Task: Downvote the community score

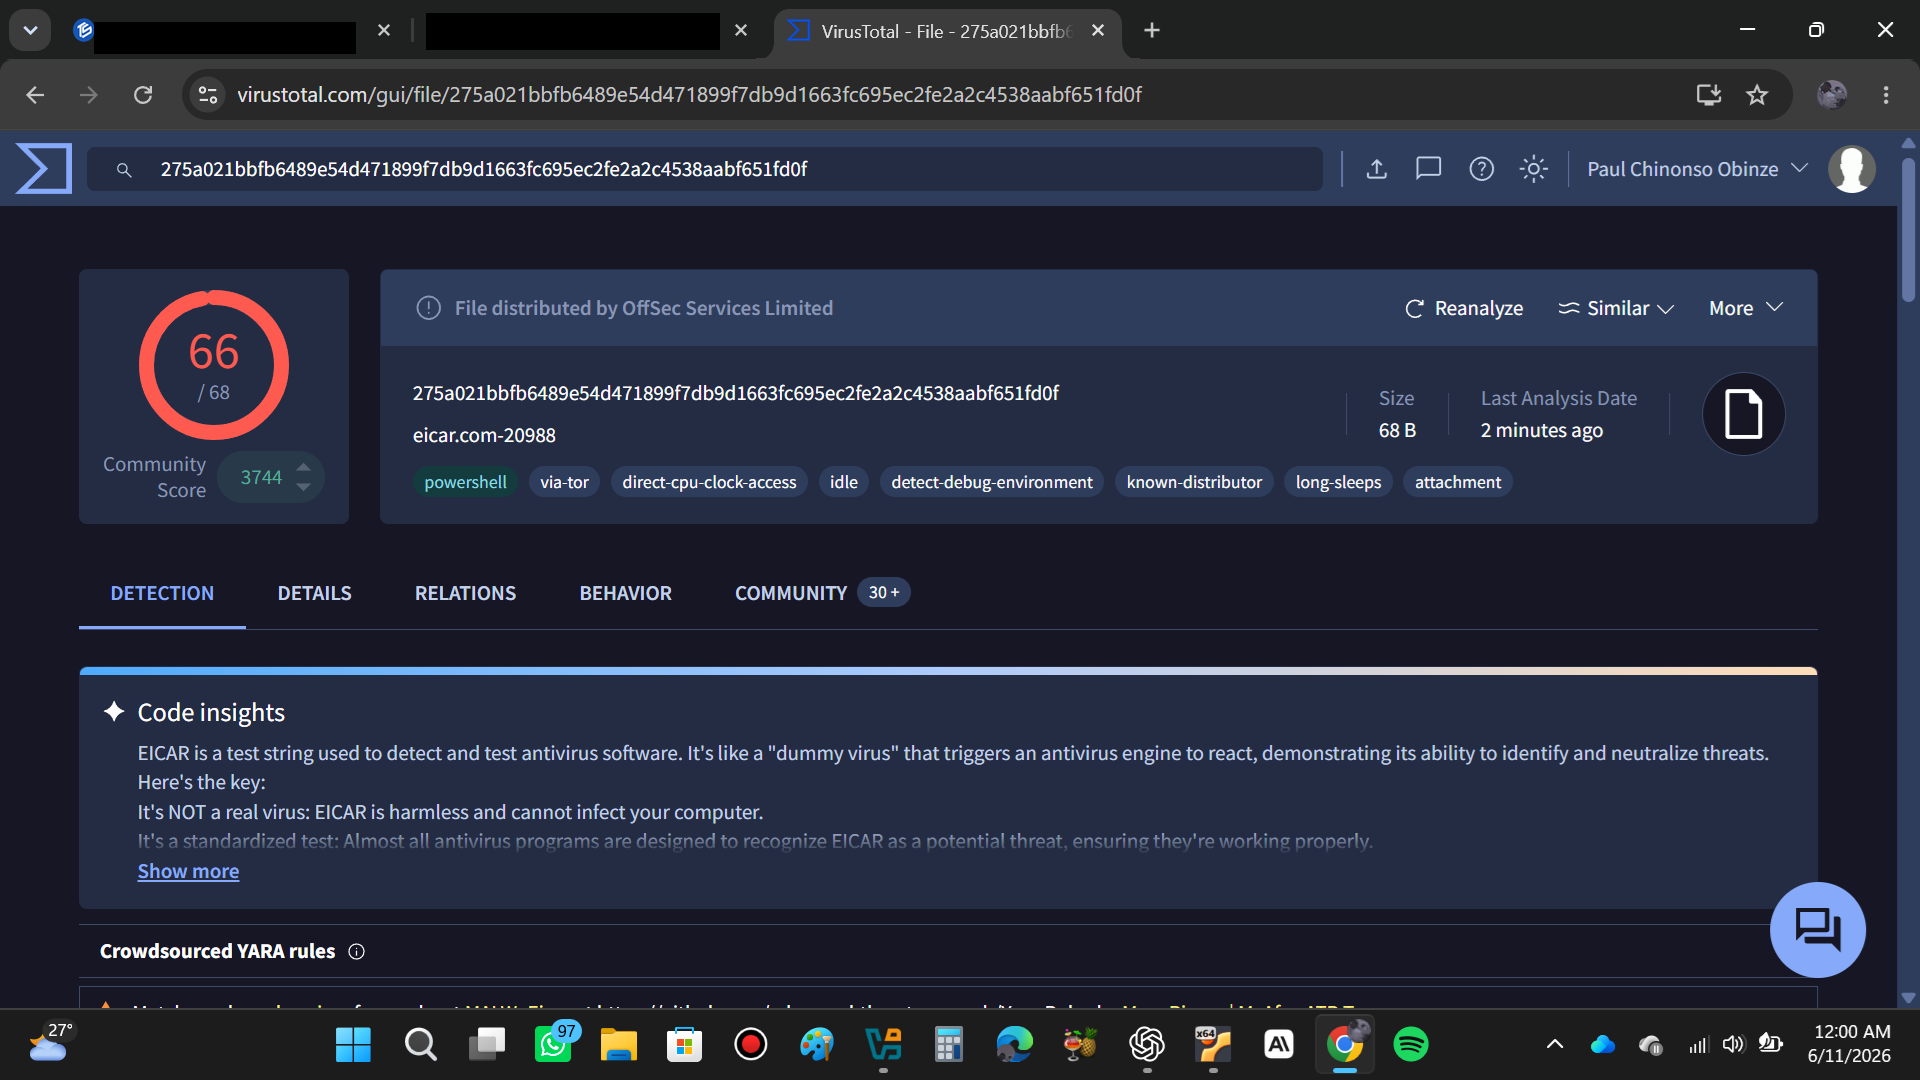Action: point(304,488)
